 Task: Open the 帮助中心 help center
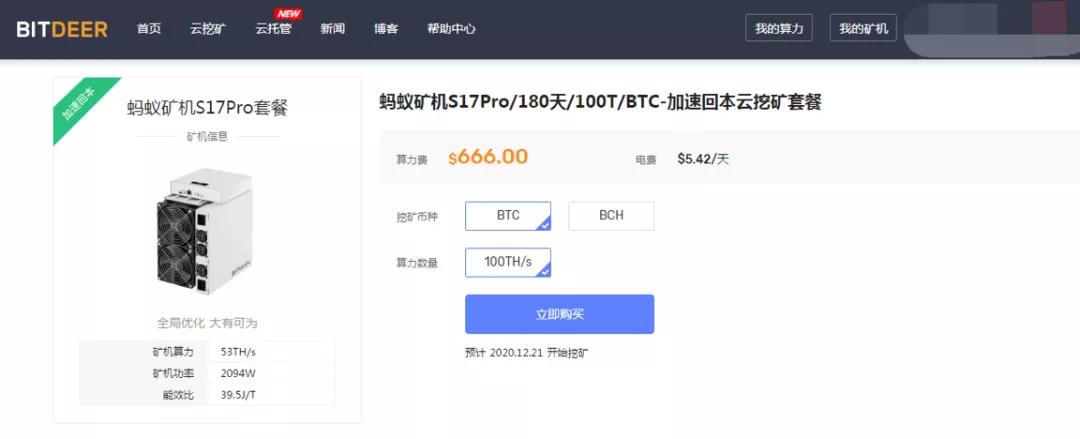point(451,29)
